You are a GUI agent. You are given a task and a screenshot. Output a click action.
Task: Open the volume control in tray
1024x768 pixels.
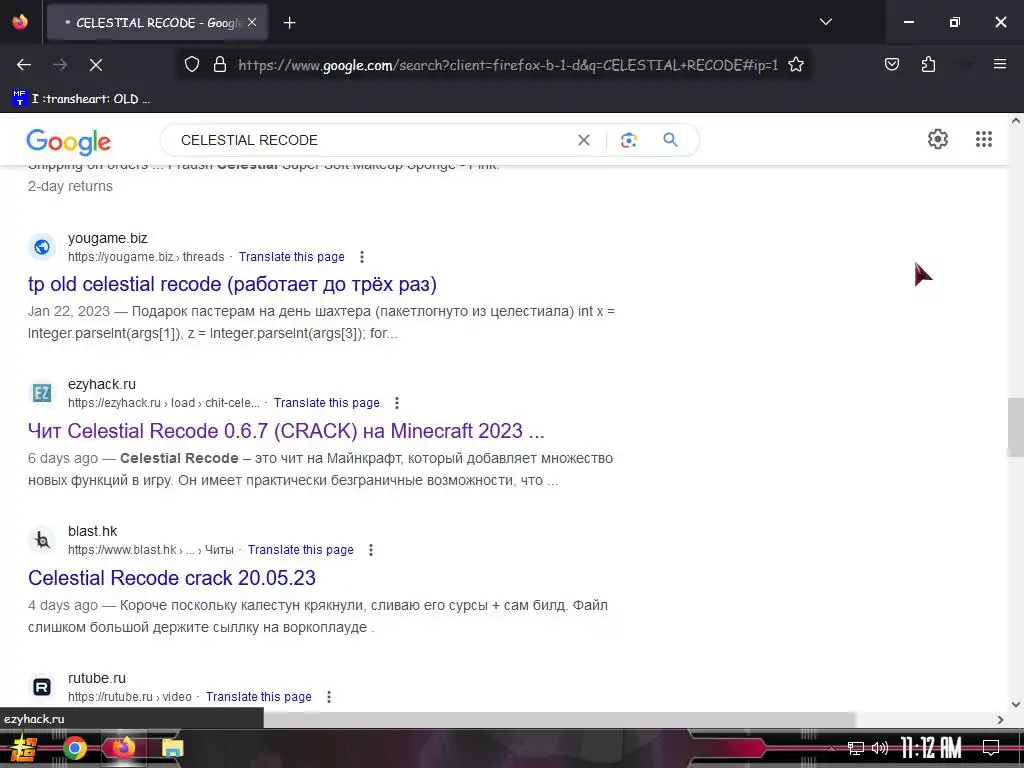click(880, 748)
